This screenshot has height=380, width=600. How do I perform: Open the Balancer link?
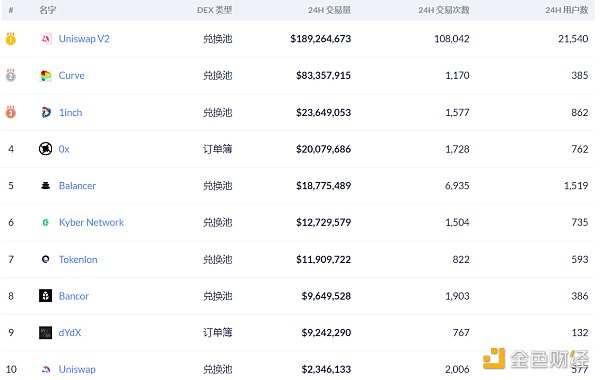[x=77, y=186]
